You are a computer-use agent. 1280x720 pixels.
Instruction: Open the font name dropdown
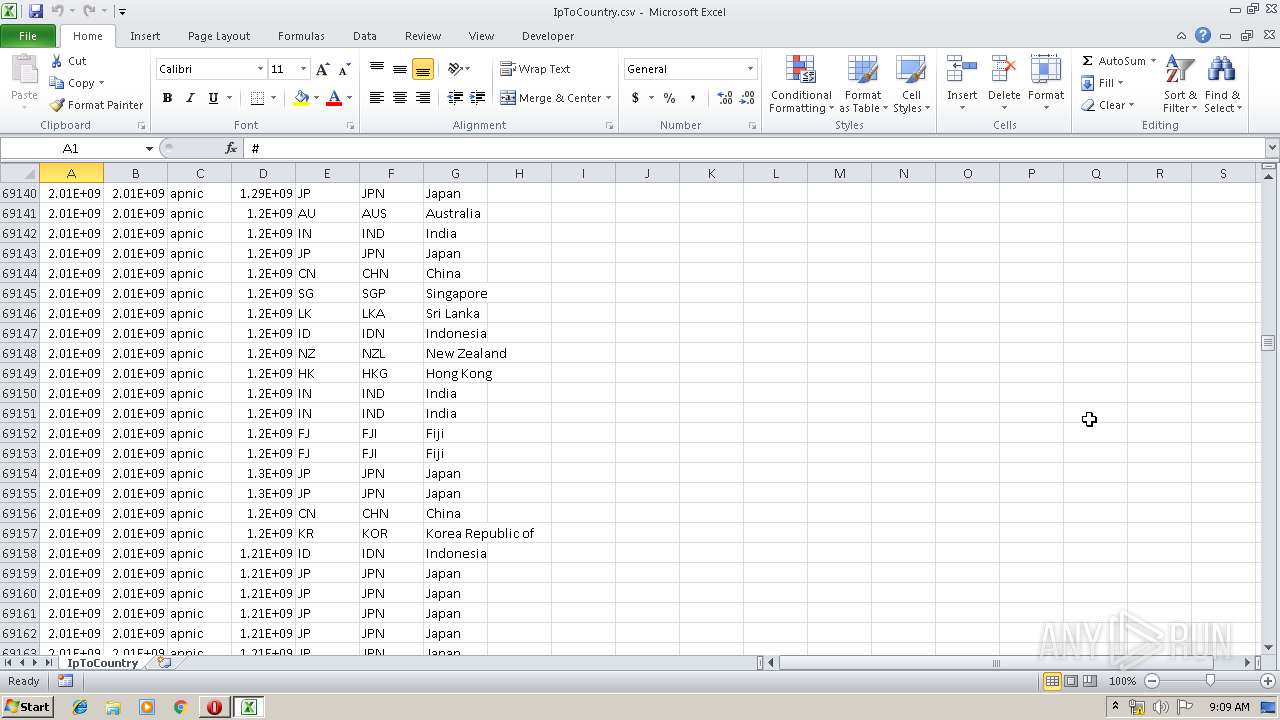point(261,69)
